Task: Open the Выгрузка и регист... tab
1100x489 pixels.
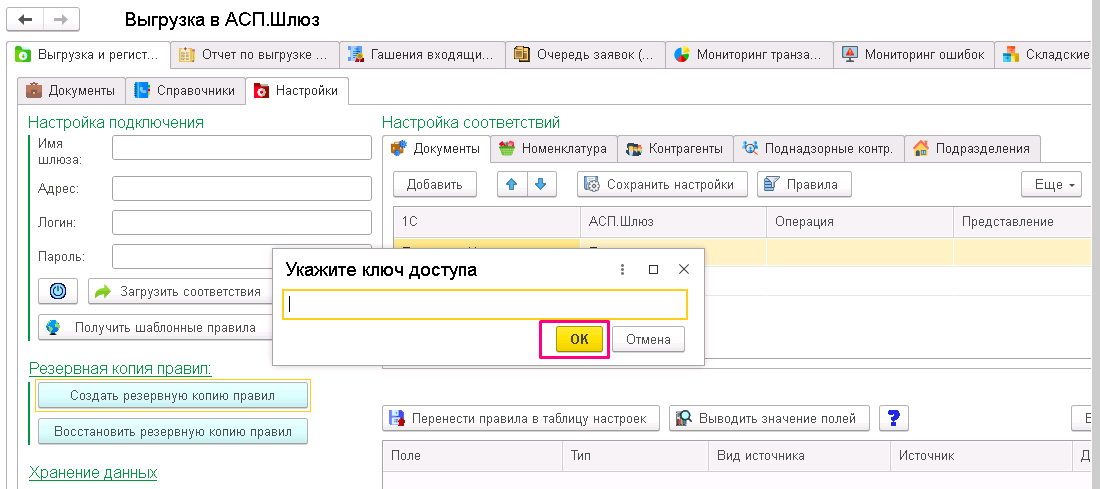Action: tap(89, 54)
